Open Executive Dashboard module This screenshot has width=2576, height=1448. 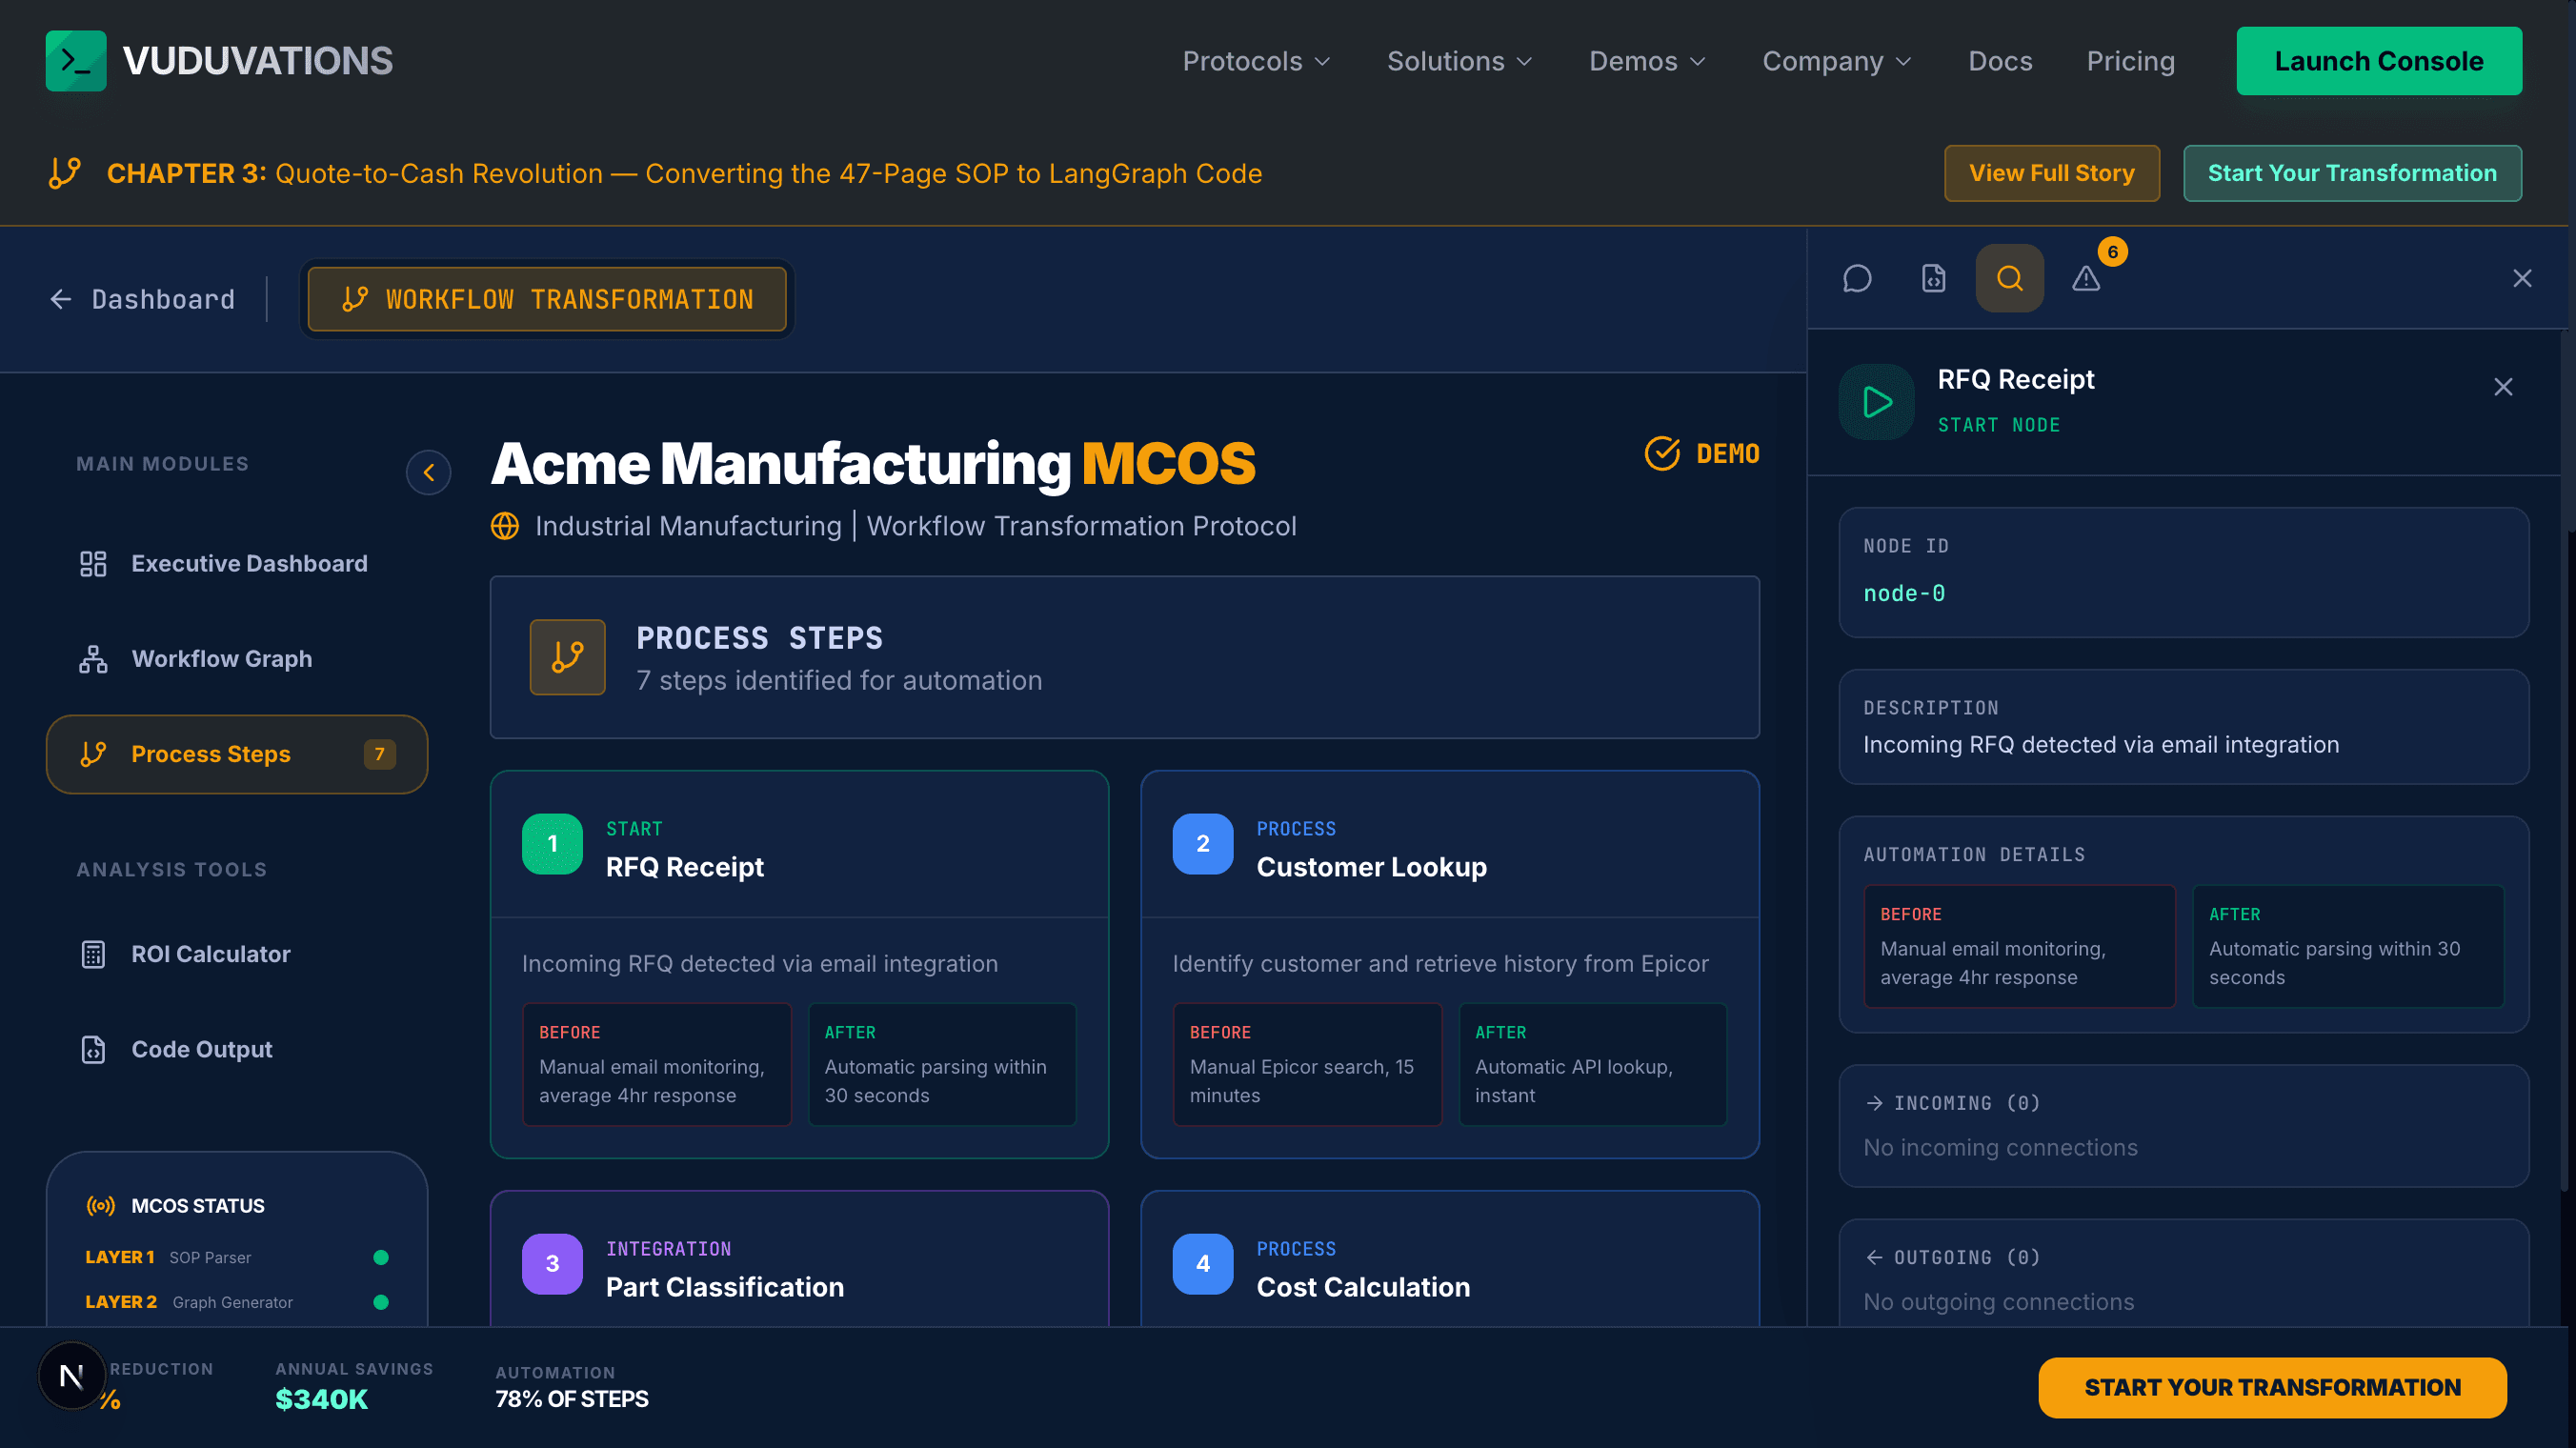coord(237,563)
